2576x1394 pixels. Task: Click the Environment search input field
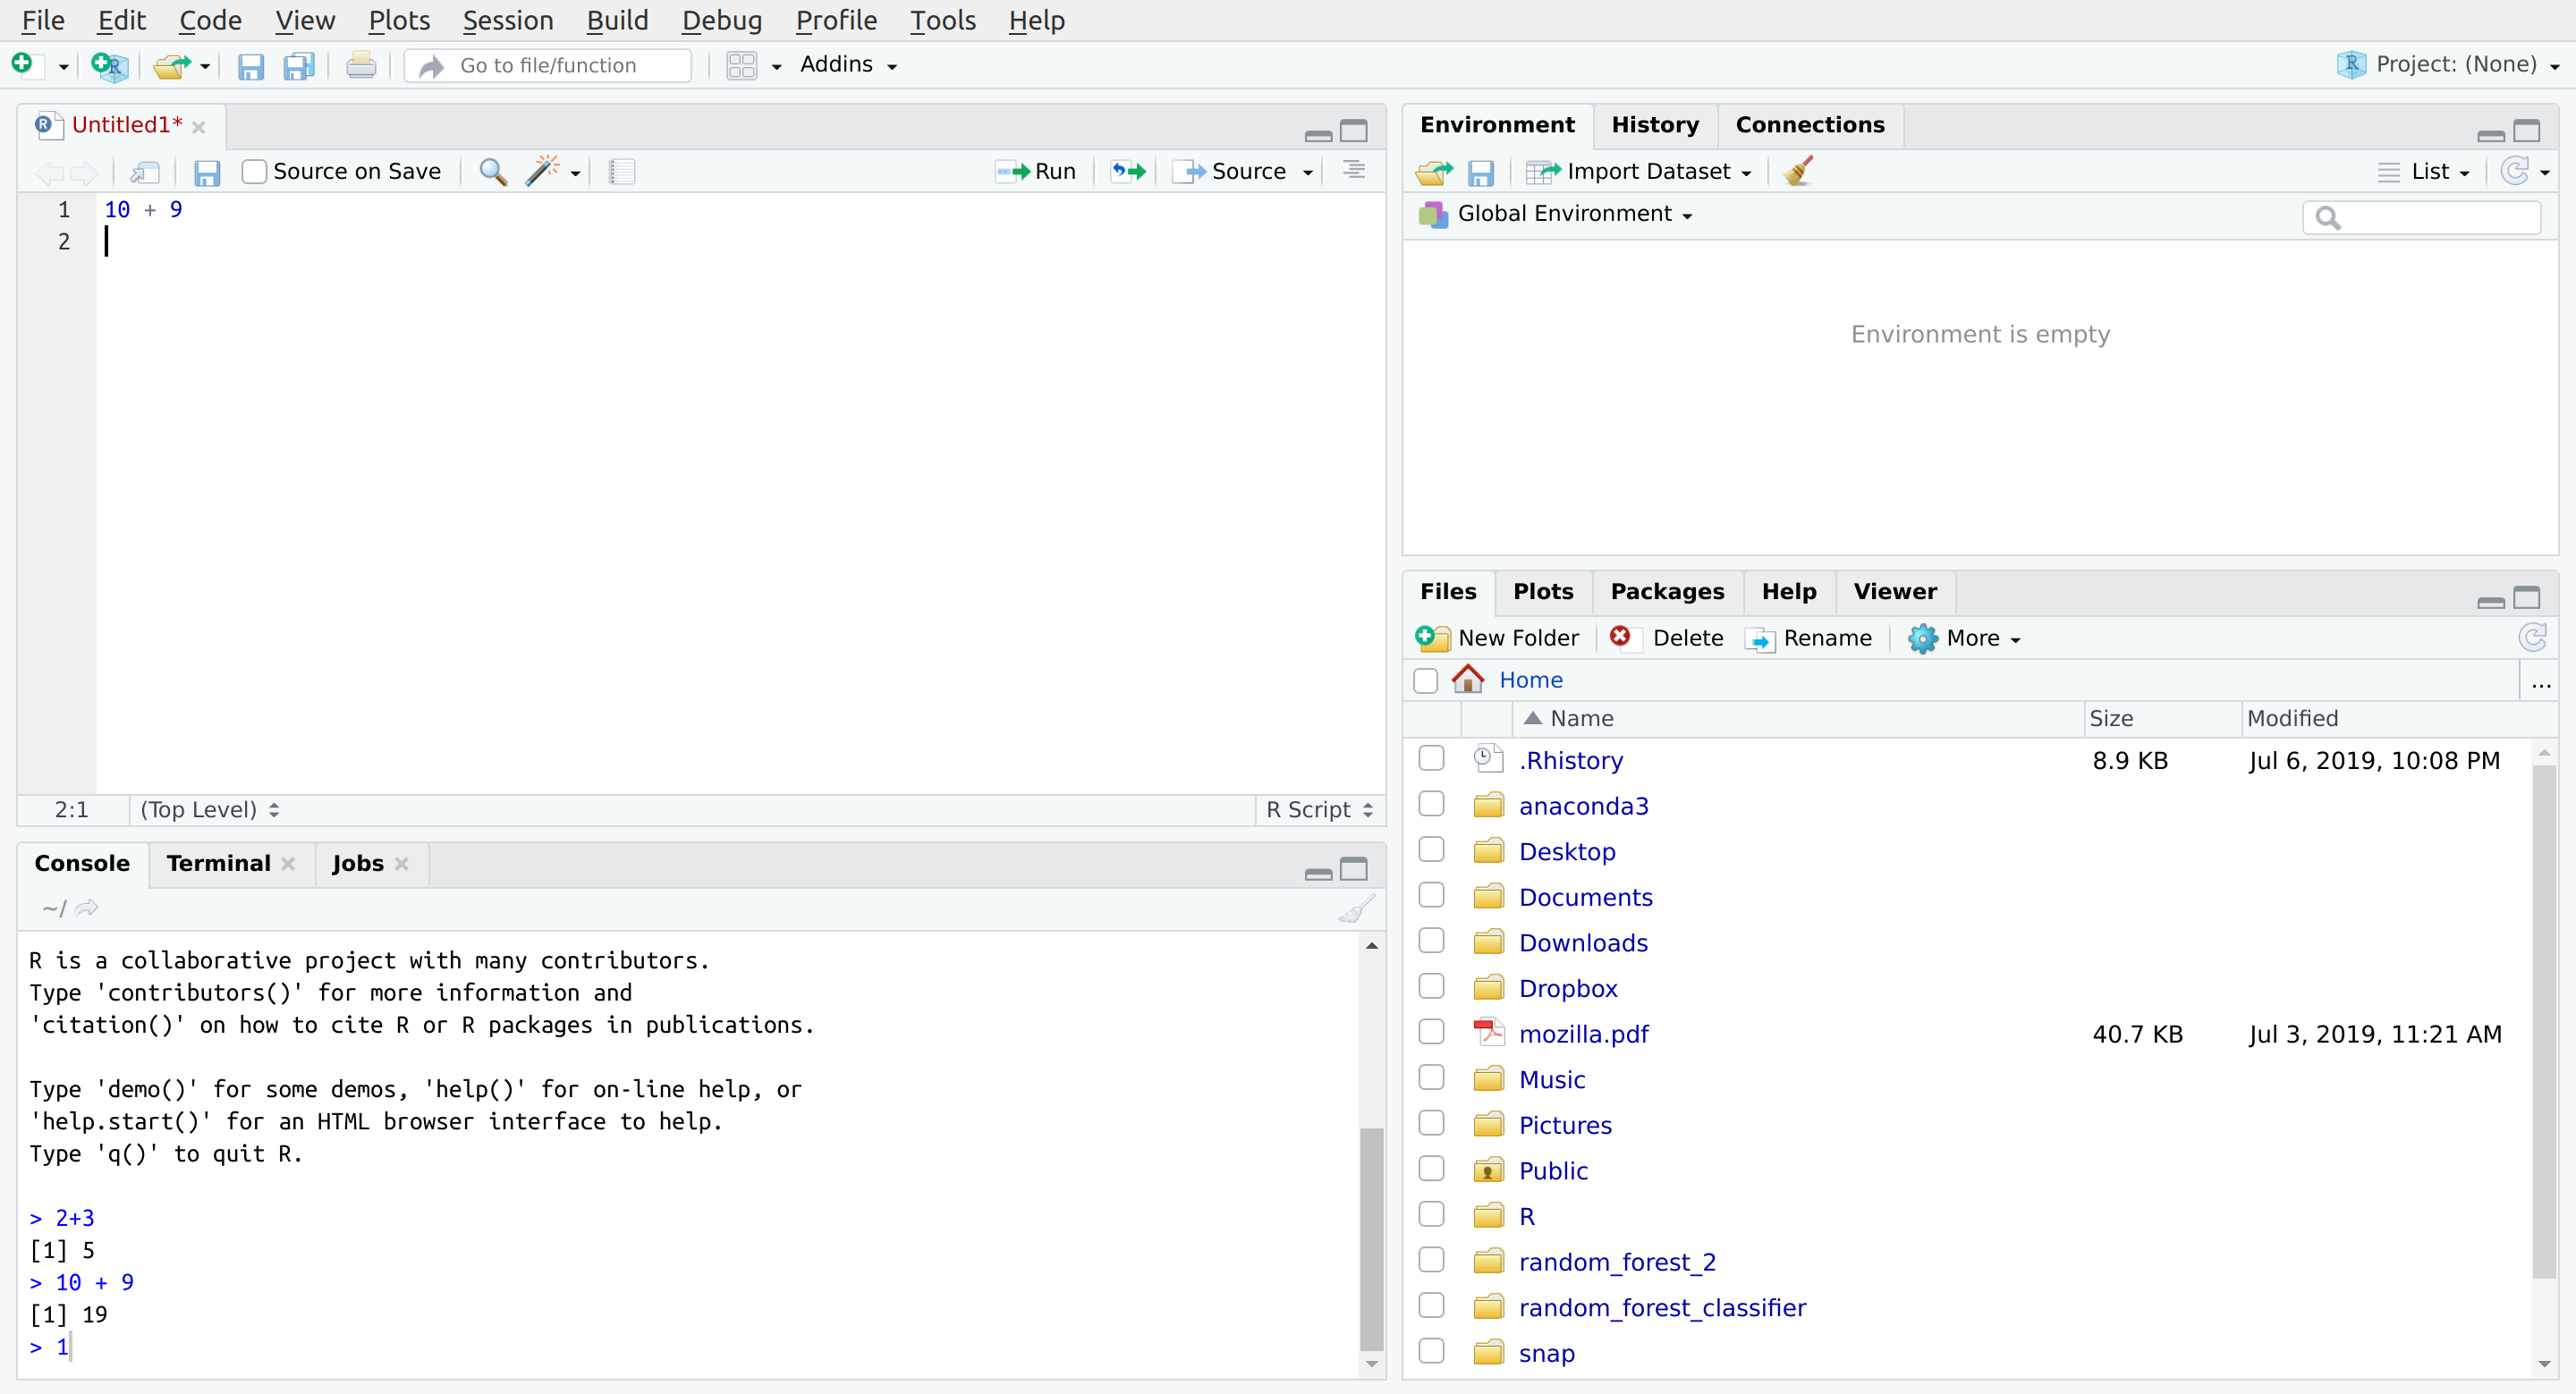2421,217
